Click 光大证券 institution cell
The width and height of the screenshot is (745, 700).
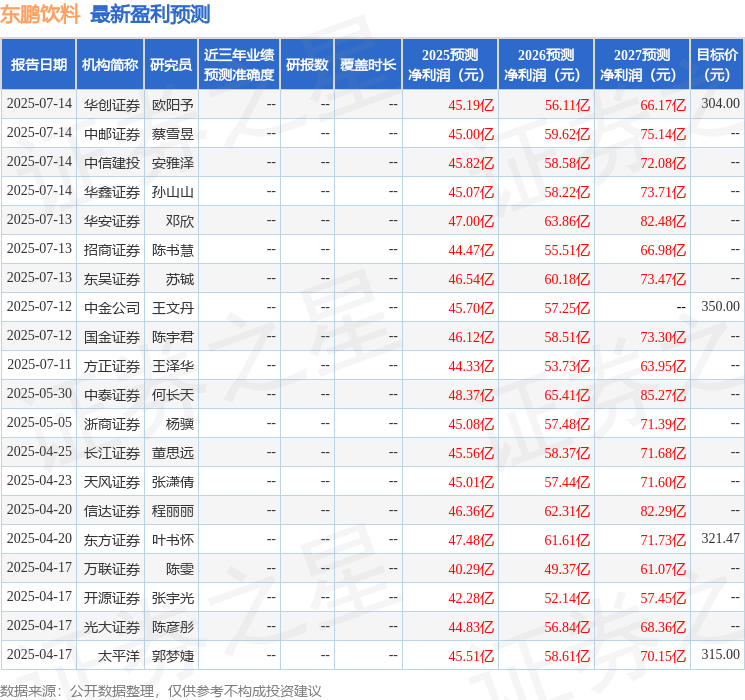[112, 627]
